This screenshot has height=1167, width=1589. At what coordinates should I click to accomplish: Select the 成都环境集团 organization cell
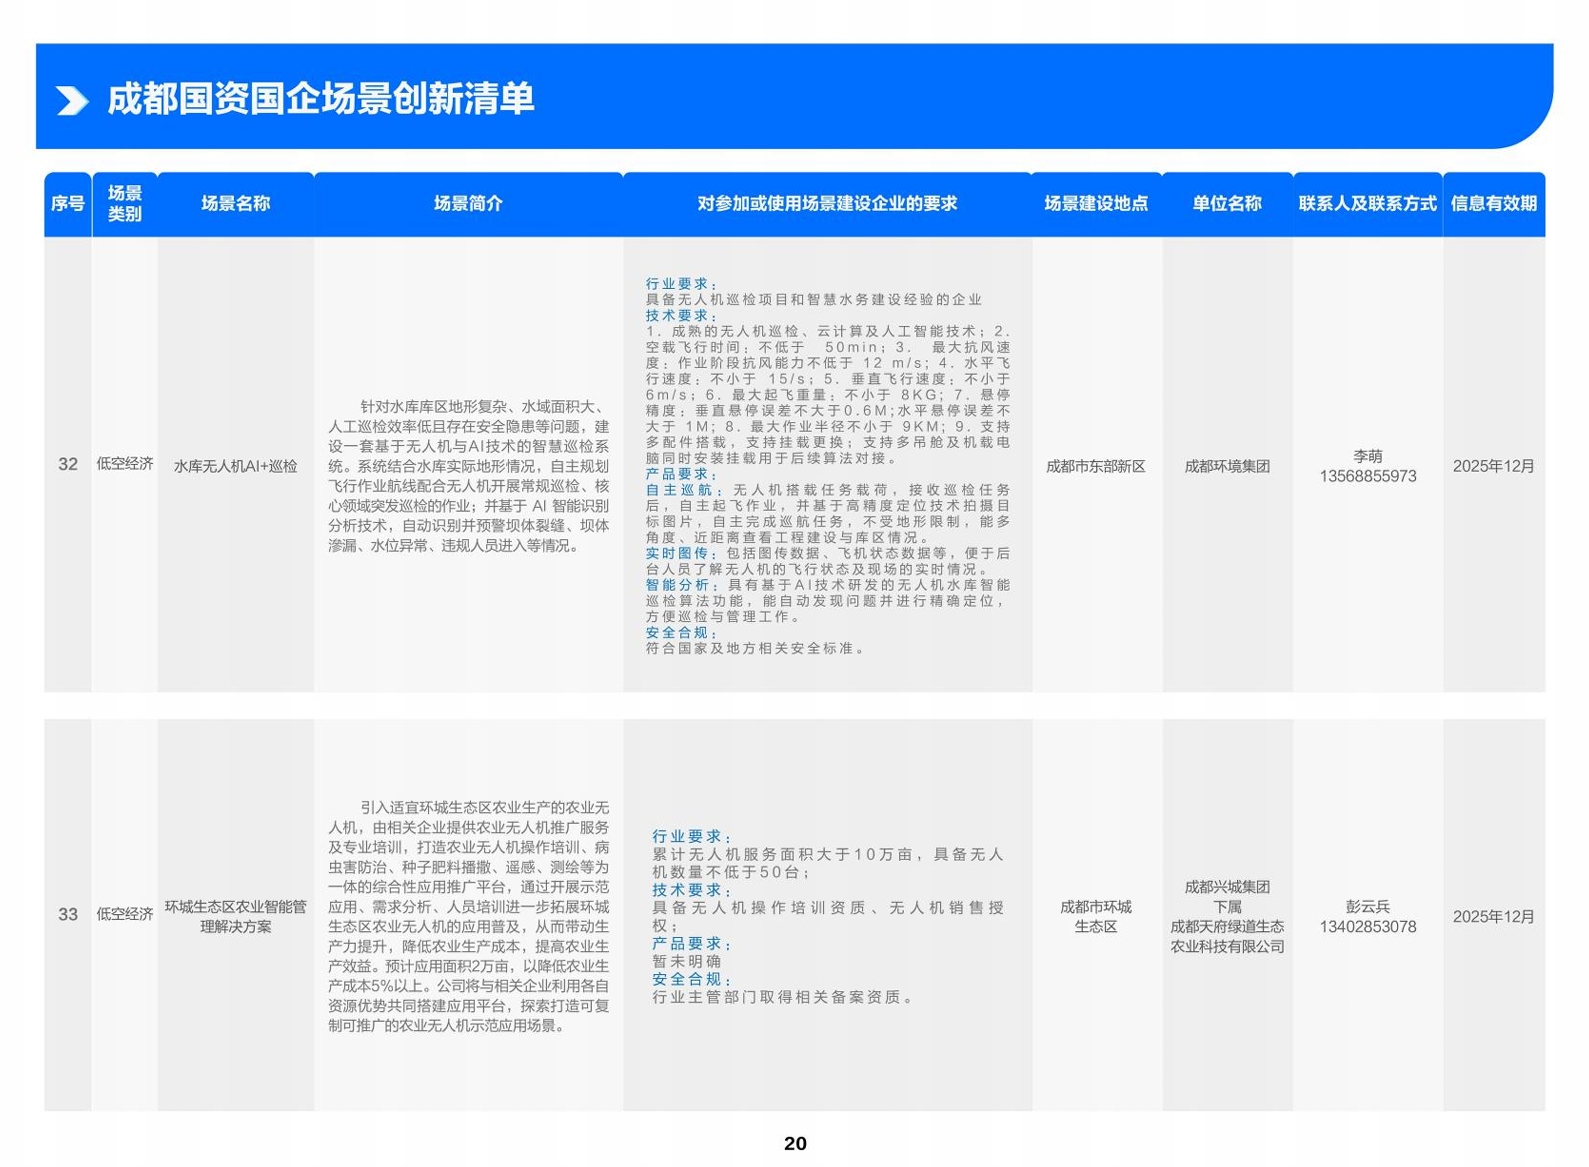[1227, 467]
